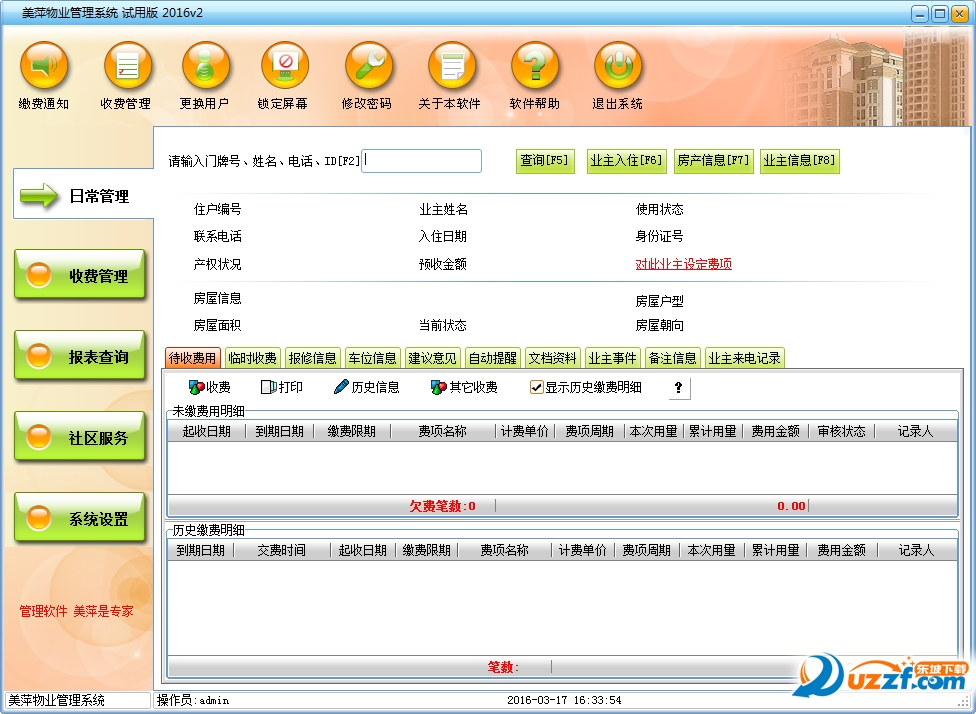Click 审核状态 column header

pyautogui.click(x=842, y=431)
